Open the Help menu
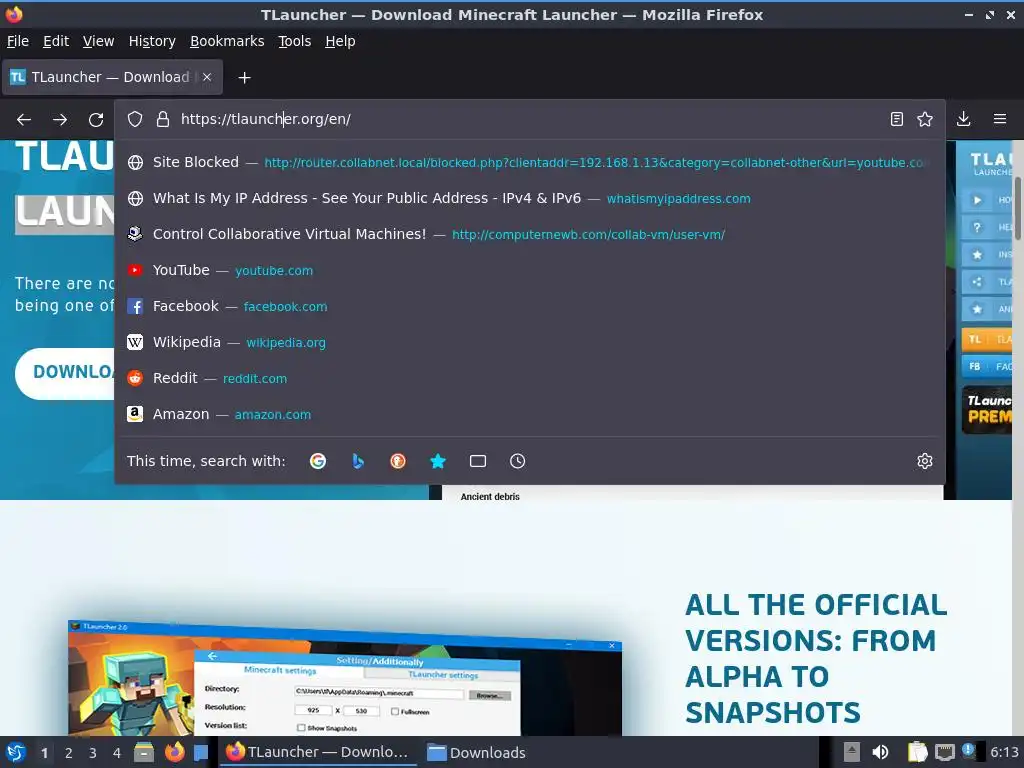Image resolution: width=1024 pixels, height=768 pixels. [340, 41]
